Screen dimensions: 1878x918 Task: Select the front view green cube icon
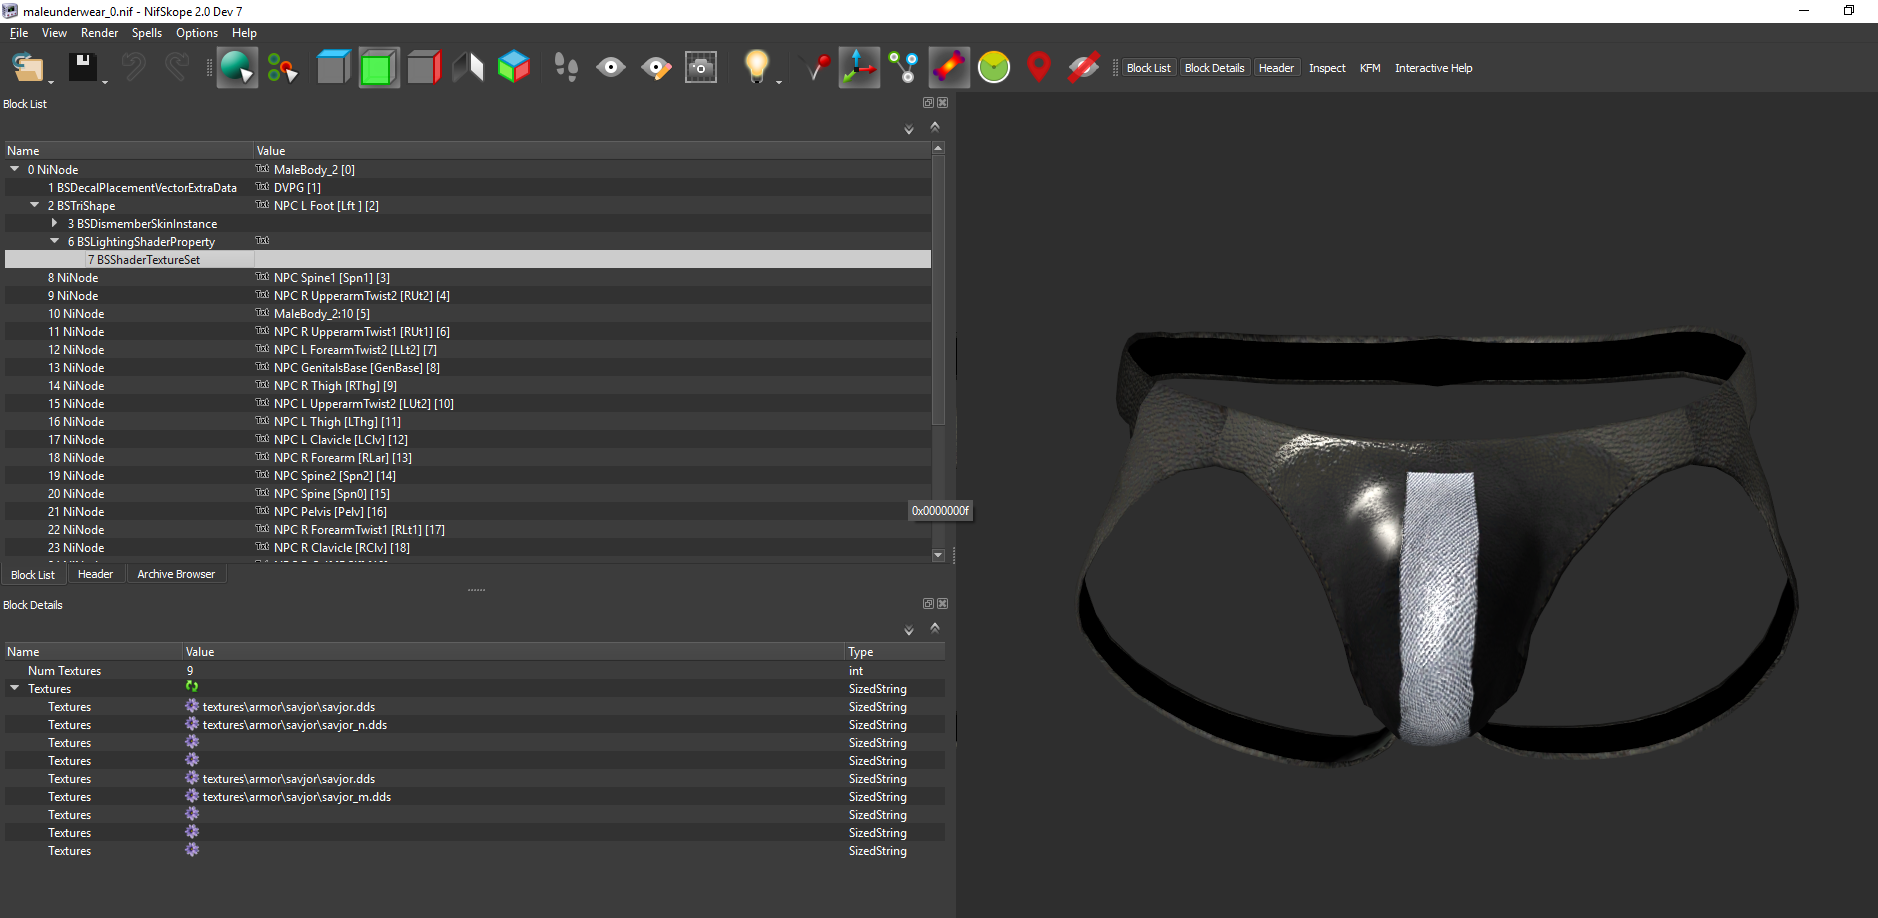click(379, 68)
